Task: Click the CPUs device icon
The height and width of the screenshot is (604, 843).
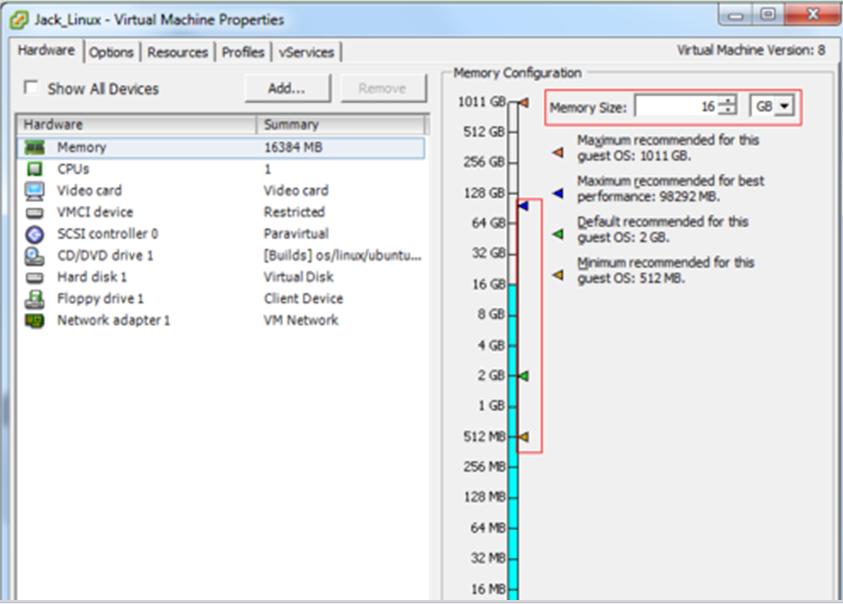Action: pos(34,169)
